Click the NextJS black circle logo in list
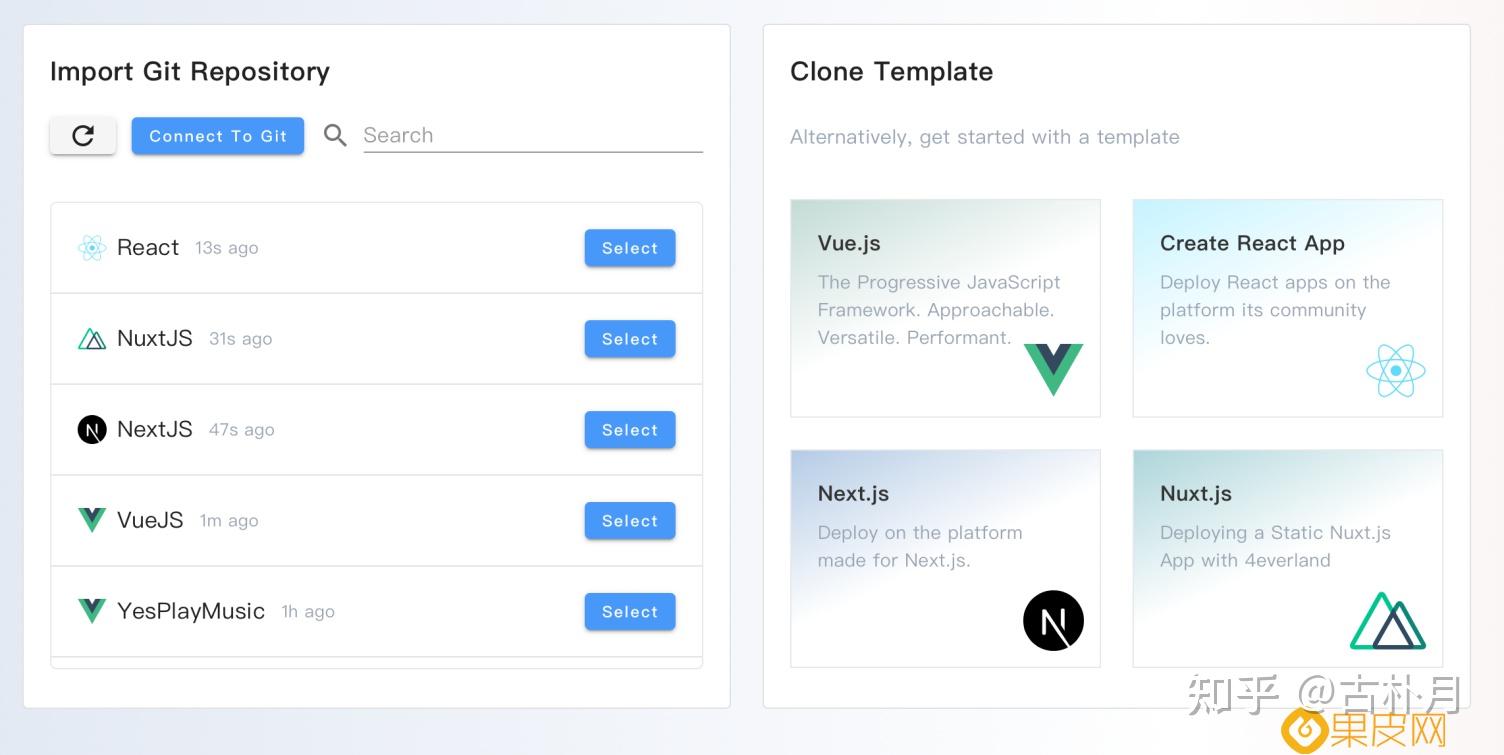 (92, 430)
